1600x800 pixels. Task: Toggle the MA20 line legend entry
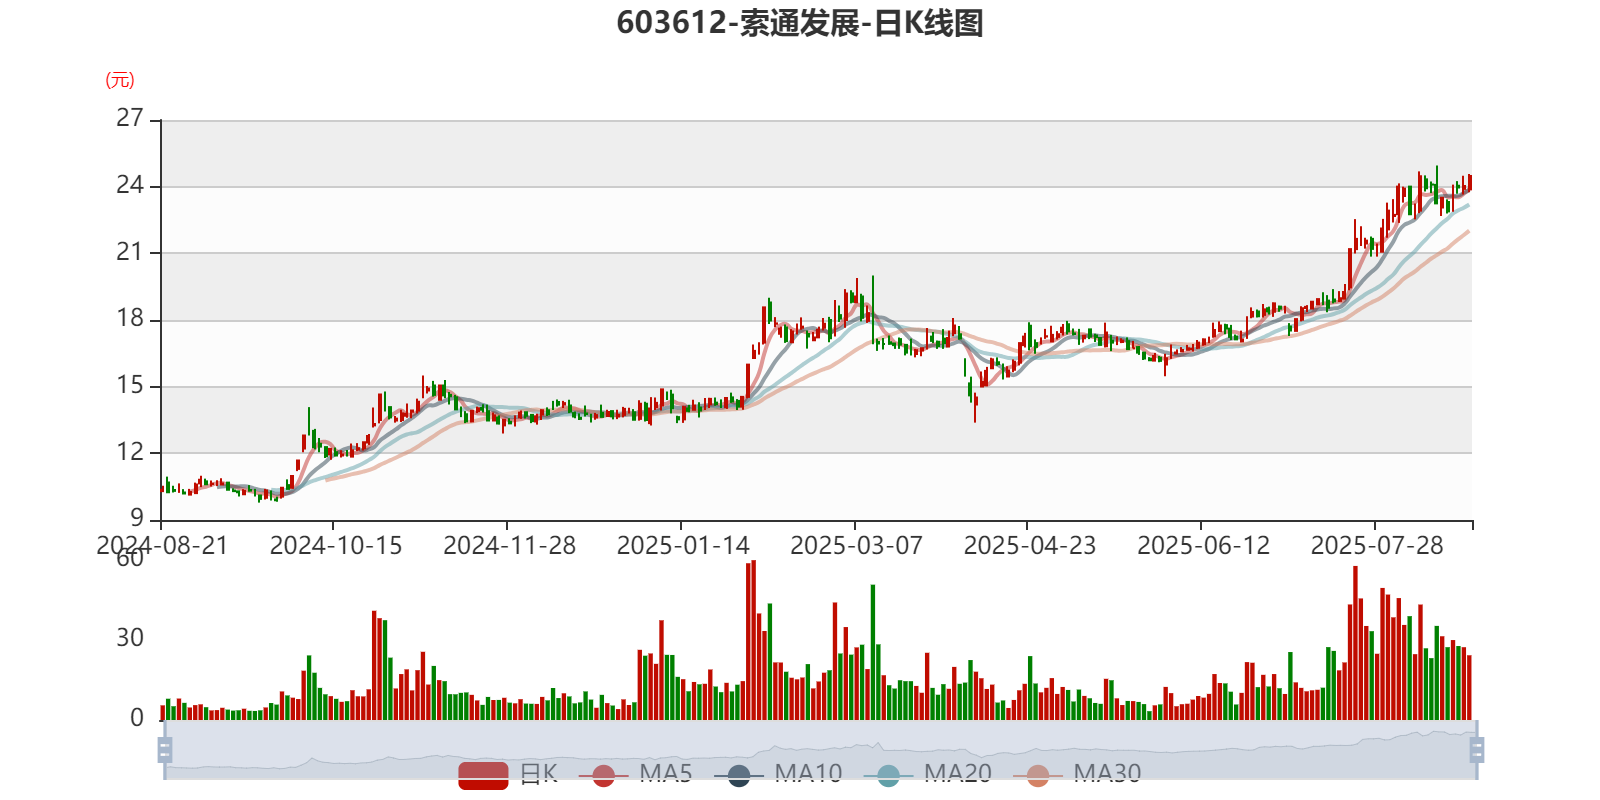pos(927,774)
